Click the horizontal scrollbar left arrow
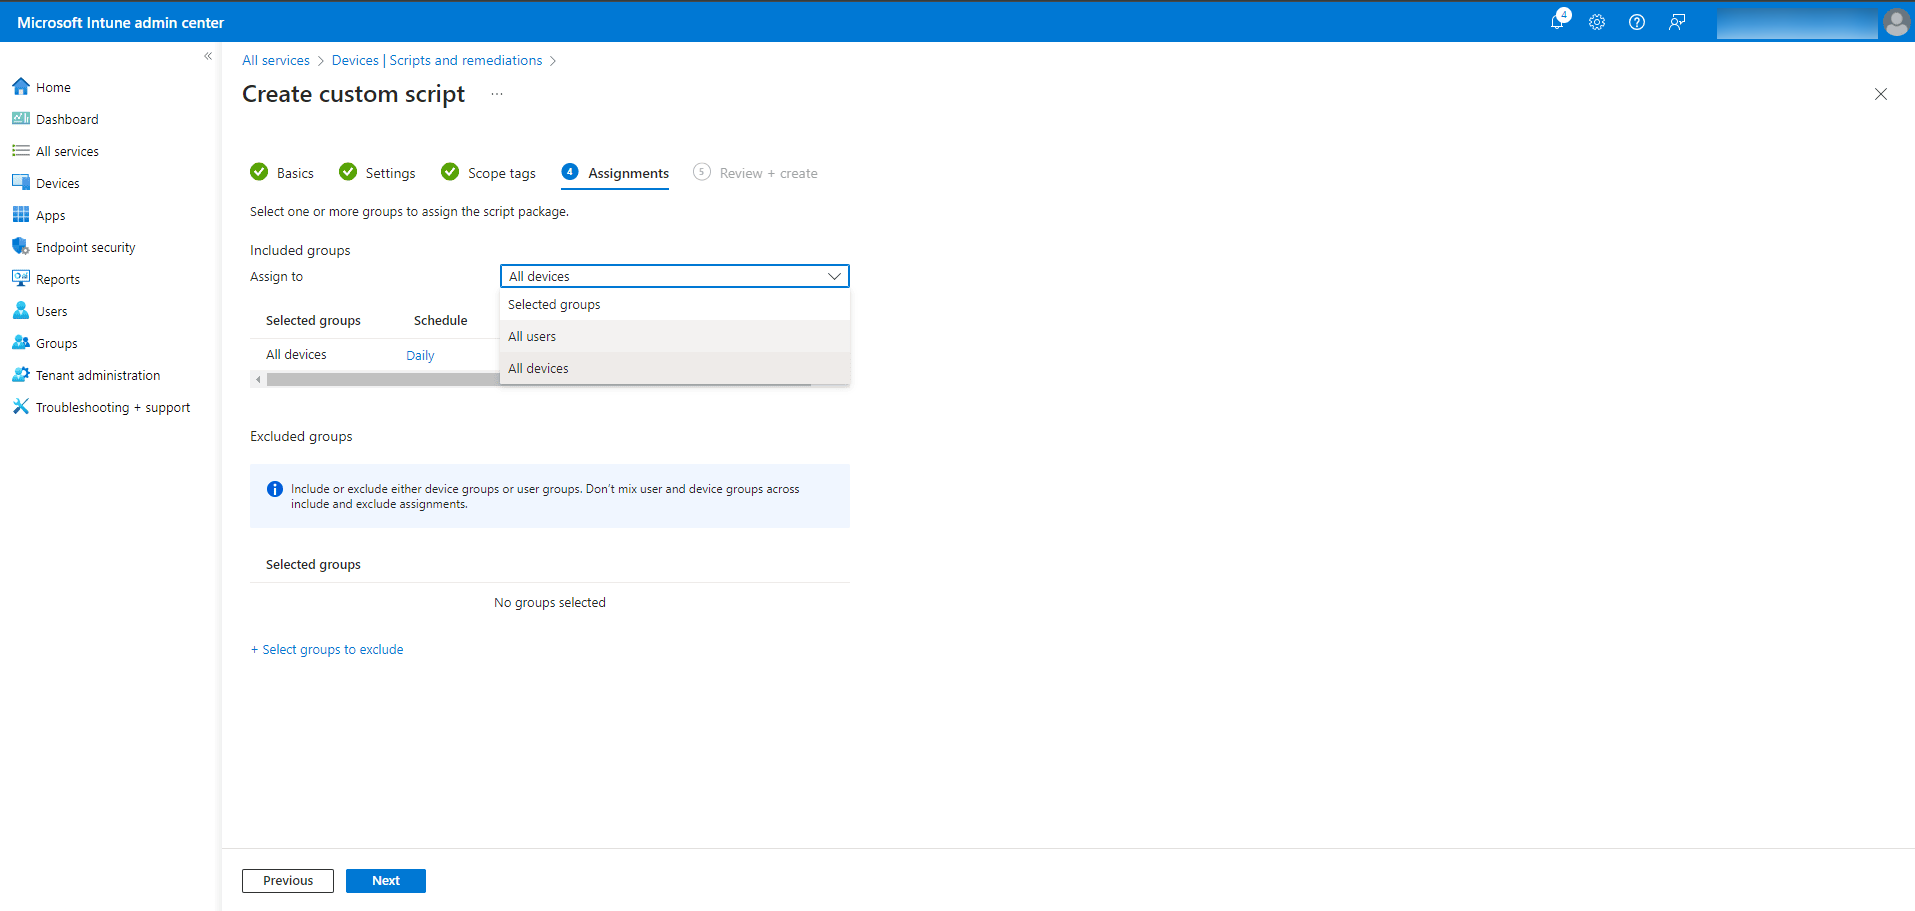This screenshot has height=911, width=1915. 258,379
